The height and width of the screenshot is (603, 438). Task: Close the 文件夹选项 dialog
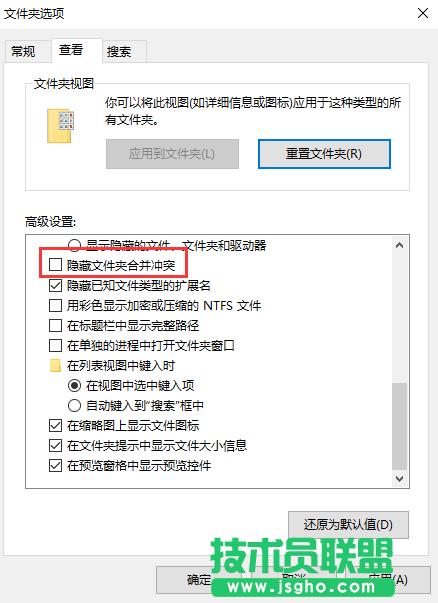pos(423,13)
